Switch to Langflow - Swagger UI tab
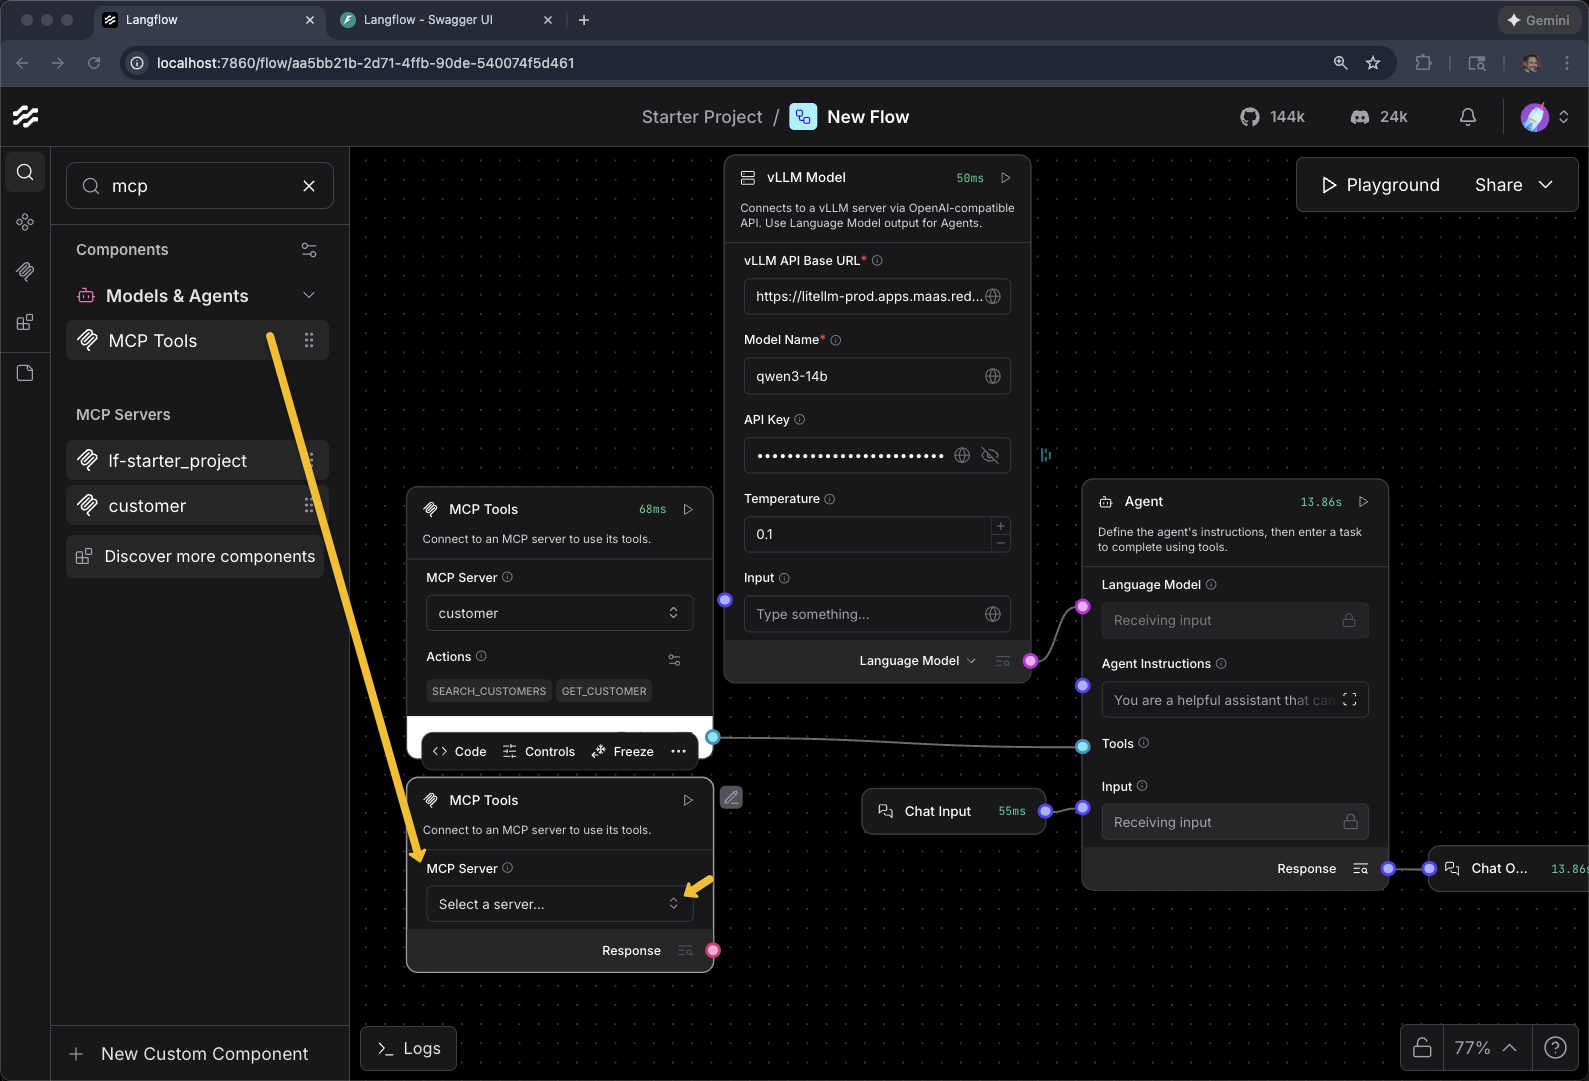The width and height of the screenshot is (1589, 1081). click(428, 20)
